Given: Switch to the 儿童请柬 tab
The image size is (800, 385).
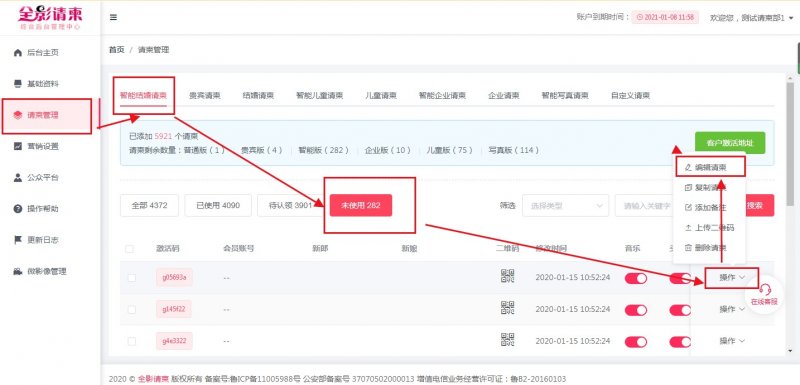Looking at the screenshot, I should (x=381, y=95).
